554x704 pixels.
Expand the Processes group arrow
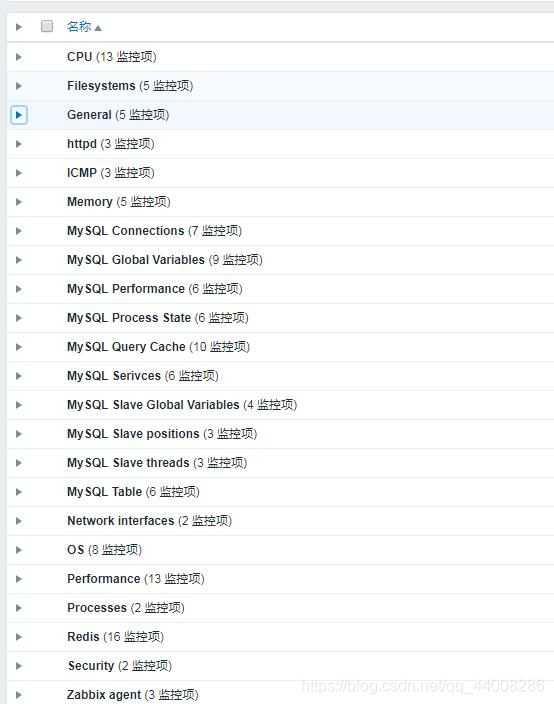tap(18, 608)
